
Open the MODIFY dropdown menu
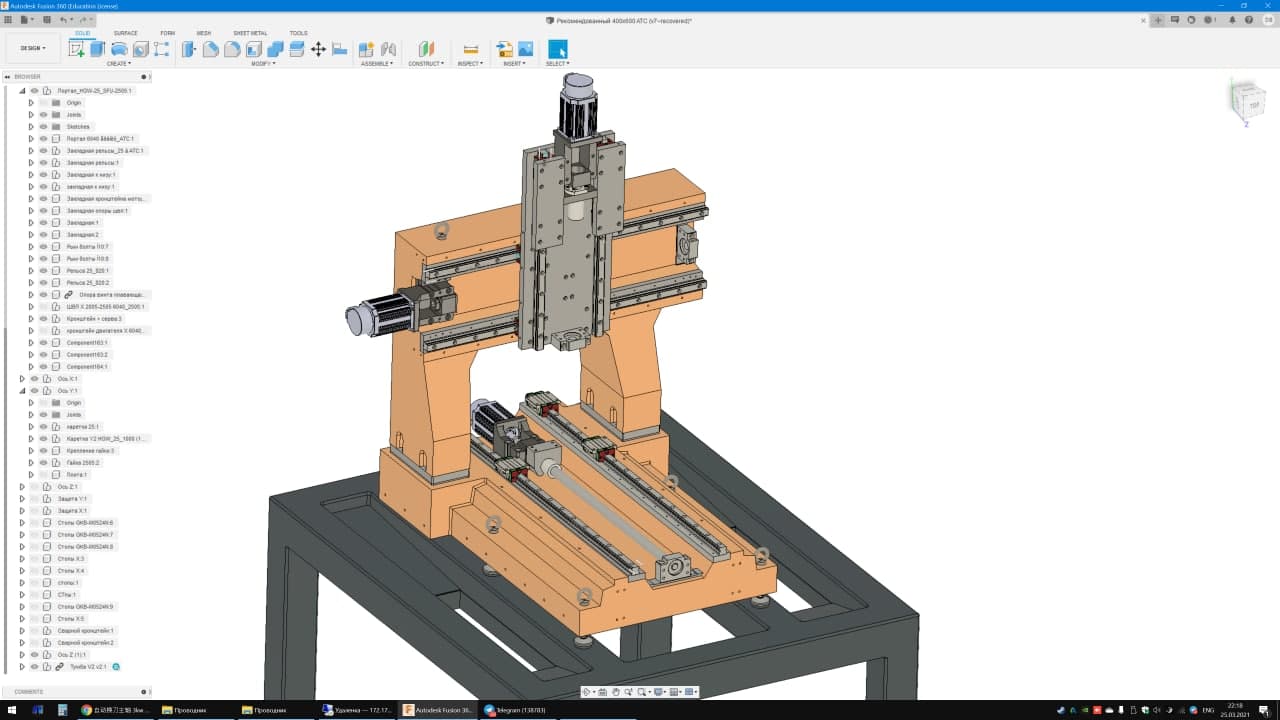[262, 64]
